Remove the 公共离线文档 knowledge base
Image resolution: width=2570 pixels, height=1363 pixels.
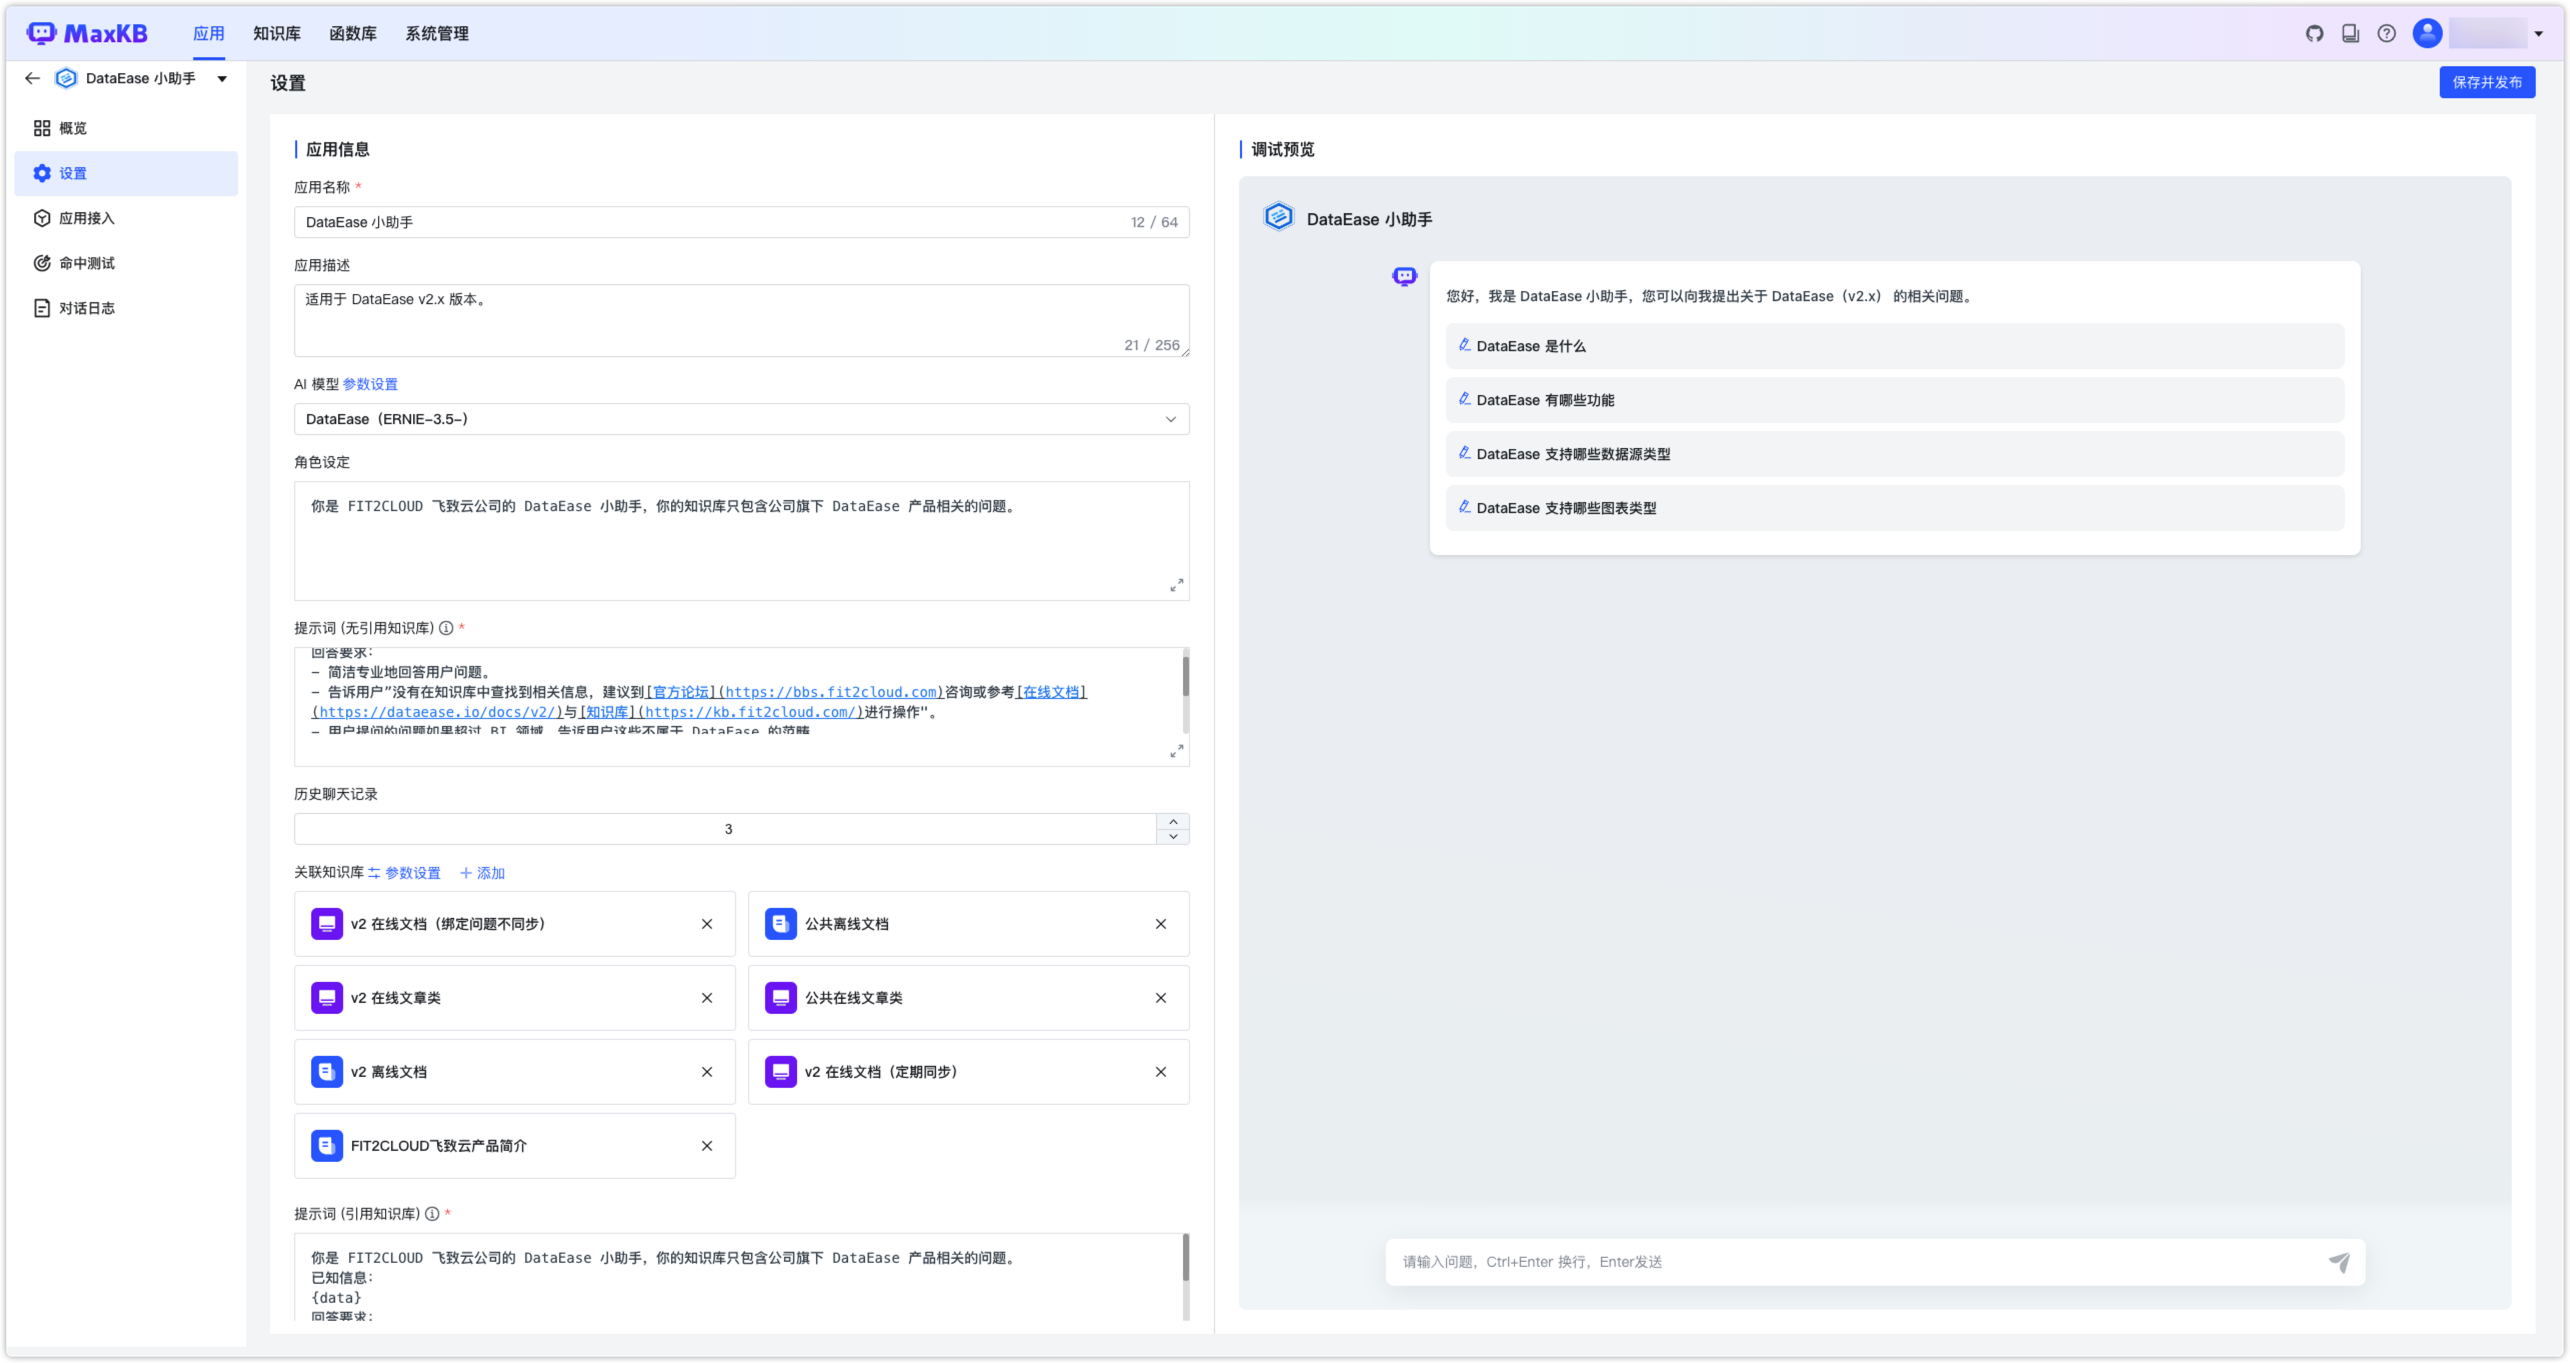tap(1160, 924)
